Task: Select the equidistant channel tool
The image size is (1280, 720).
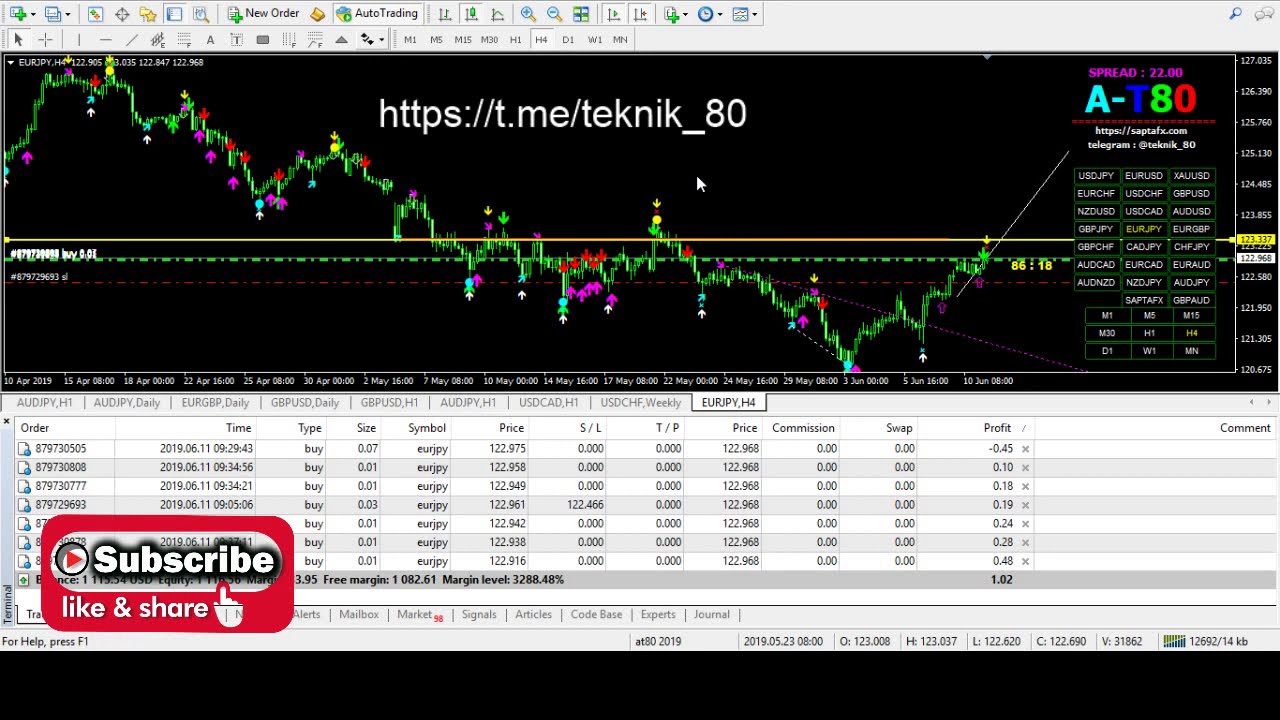Action: 158,39
